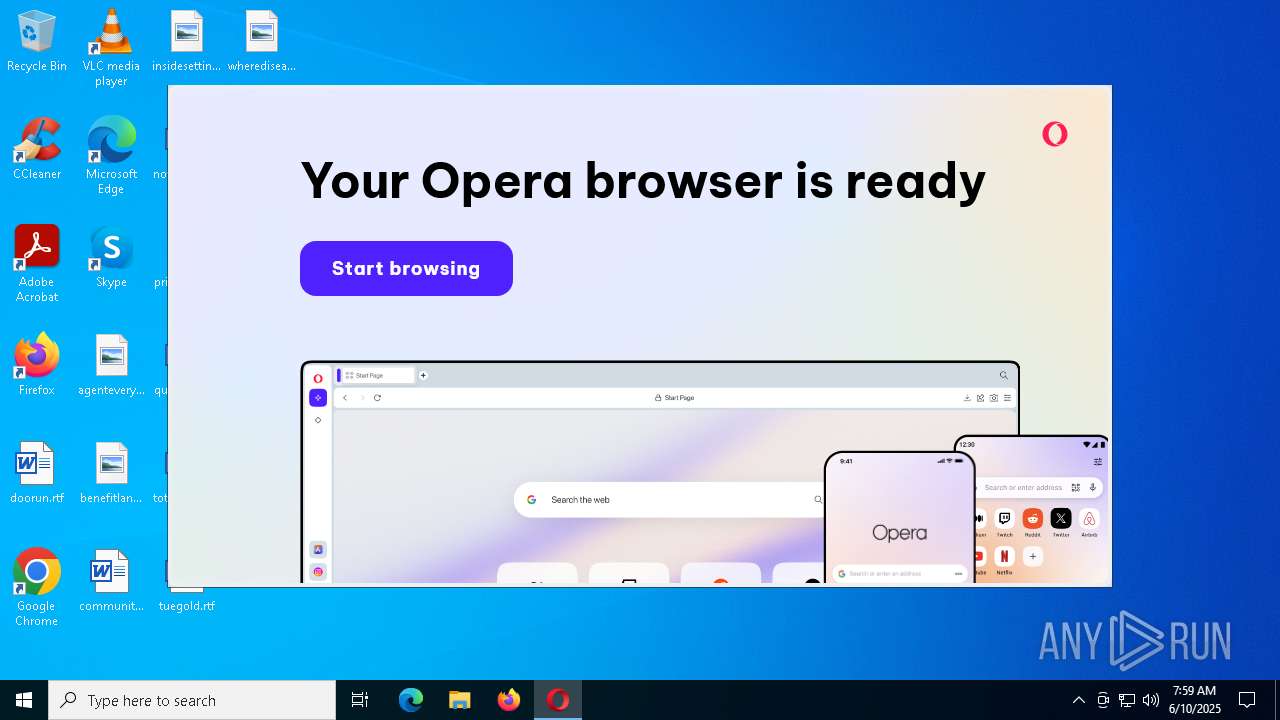Select the communit... Word document icon
The width and height of the screenshot is (1280, 720).
(x=111, y=582)
